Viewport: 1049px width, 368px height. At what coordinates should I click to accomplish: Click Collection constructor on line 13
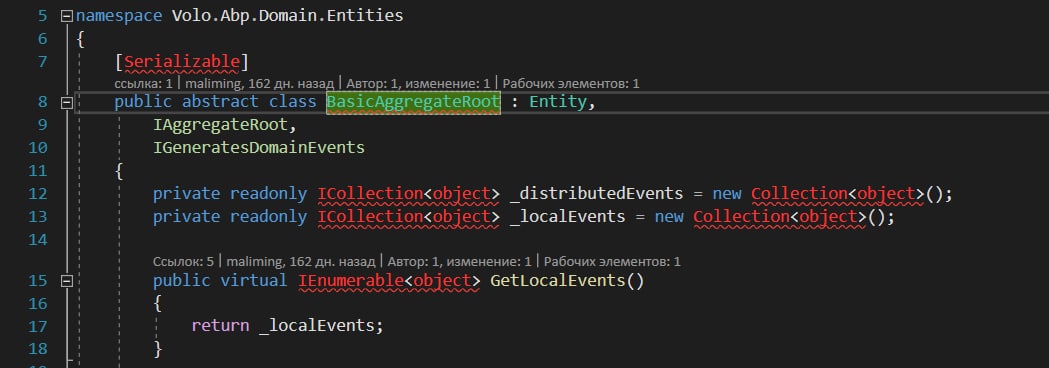(x=741, y=217)
